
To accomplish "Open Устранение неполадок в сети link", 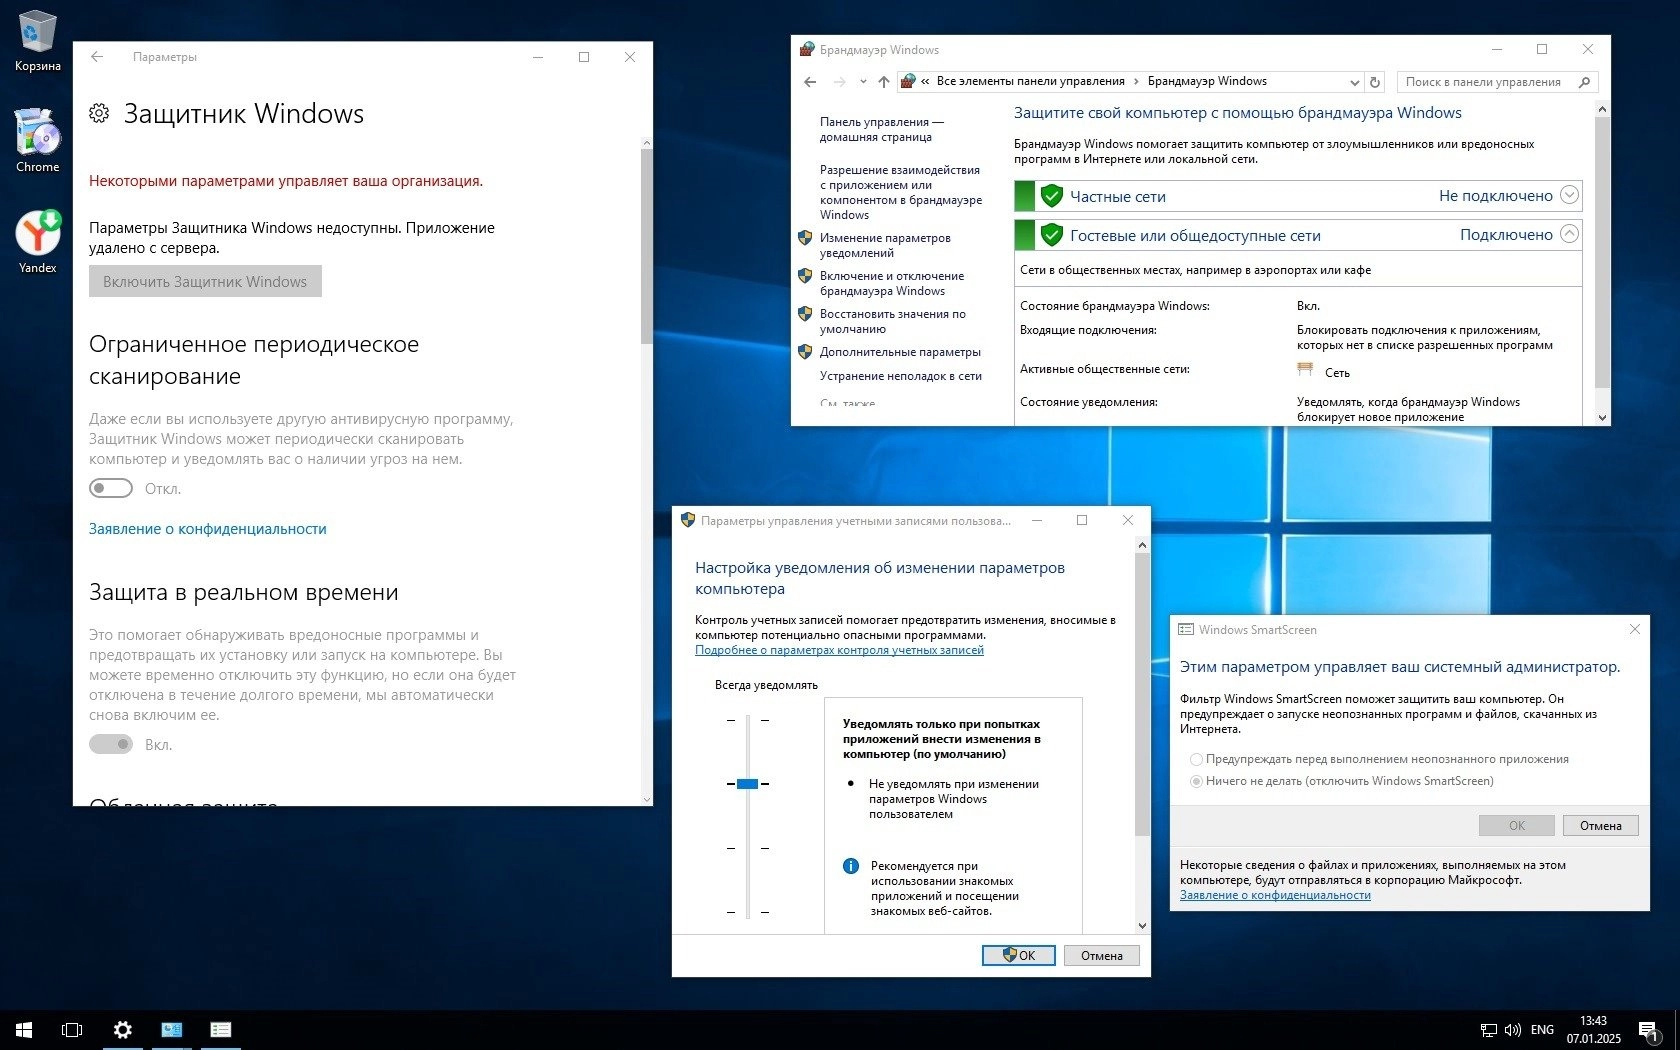I will click(901, 376).
